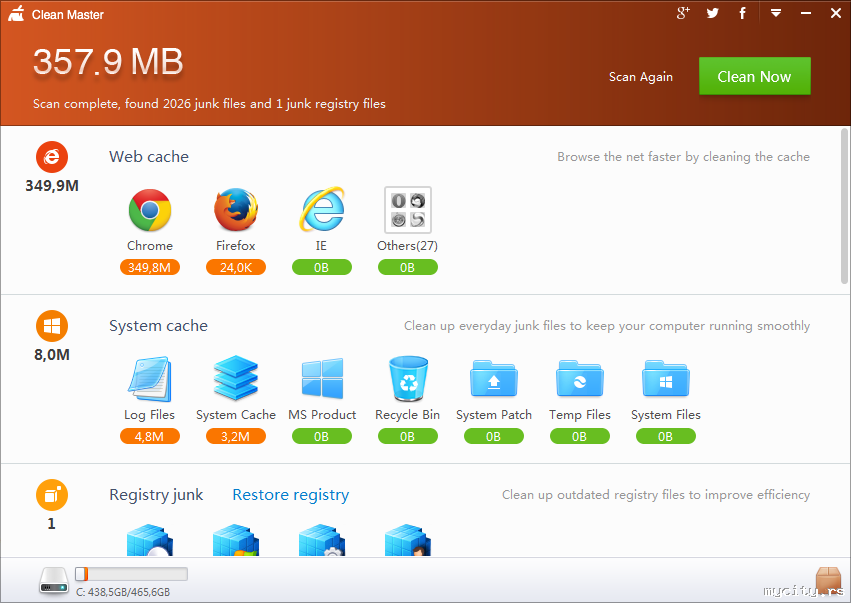The width and height of the screenshot is (851, 603).
Task: Click the hard drive icon in status bar
Action: [54, 580]
